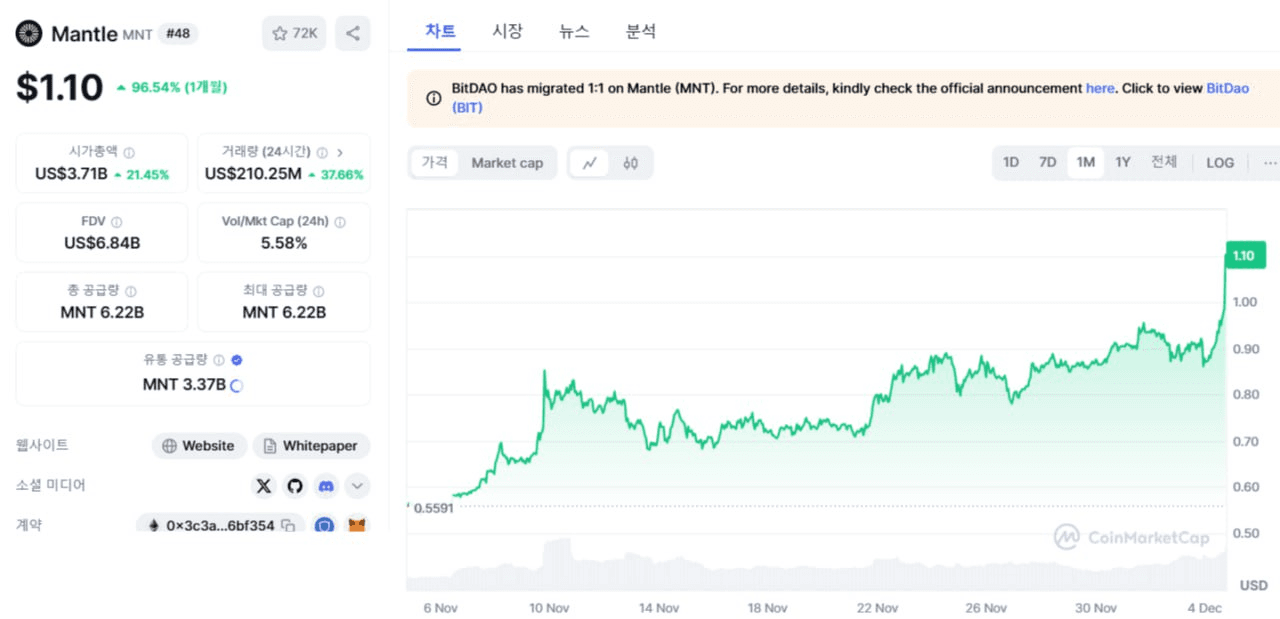
Task: Expand more social media links
Action: pos(357,486)
